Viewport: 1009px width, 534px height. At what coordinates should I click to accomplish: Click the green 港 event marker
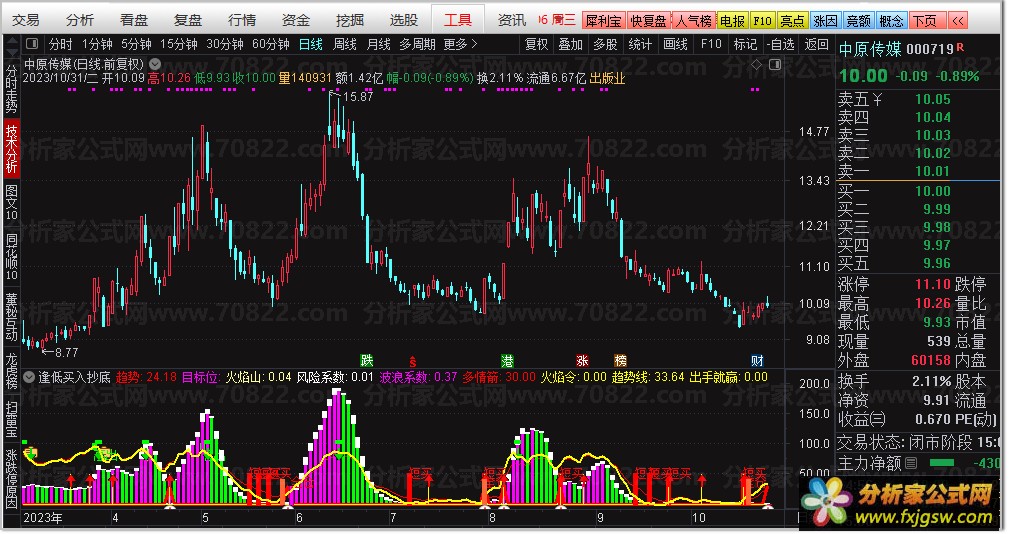pyautogui.click(x=508, y=360)
